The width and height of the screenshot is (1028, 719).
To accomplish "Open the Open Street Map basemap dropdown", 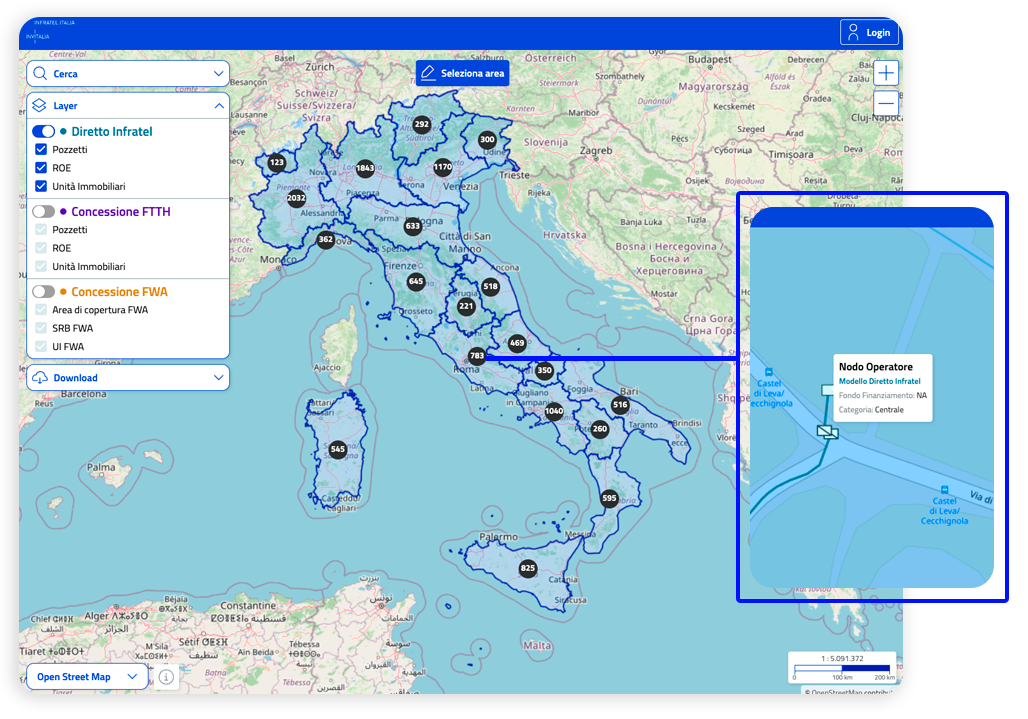I will click(x=87, y=677).
